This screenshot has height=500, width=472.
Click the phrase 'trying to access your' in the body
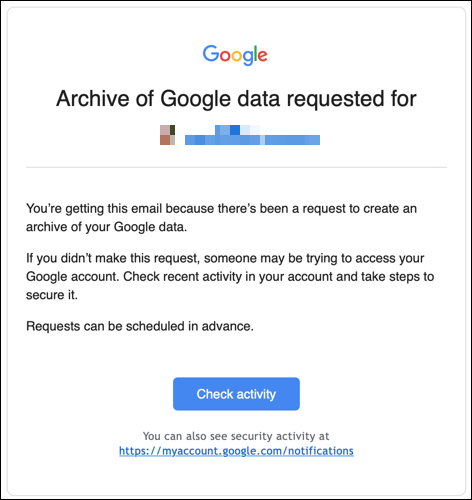(x=365, y=259)
